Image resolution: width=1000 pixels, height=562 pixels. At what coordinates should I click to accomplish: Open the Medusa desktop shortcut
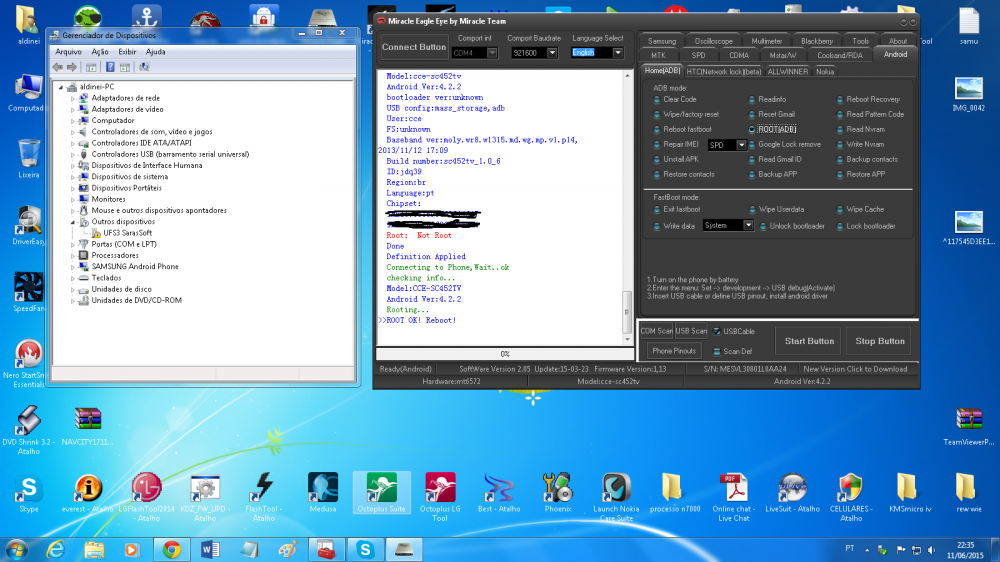323,493
